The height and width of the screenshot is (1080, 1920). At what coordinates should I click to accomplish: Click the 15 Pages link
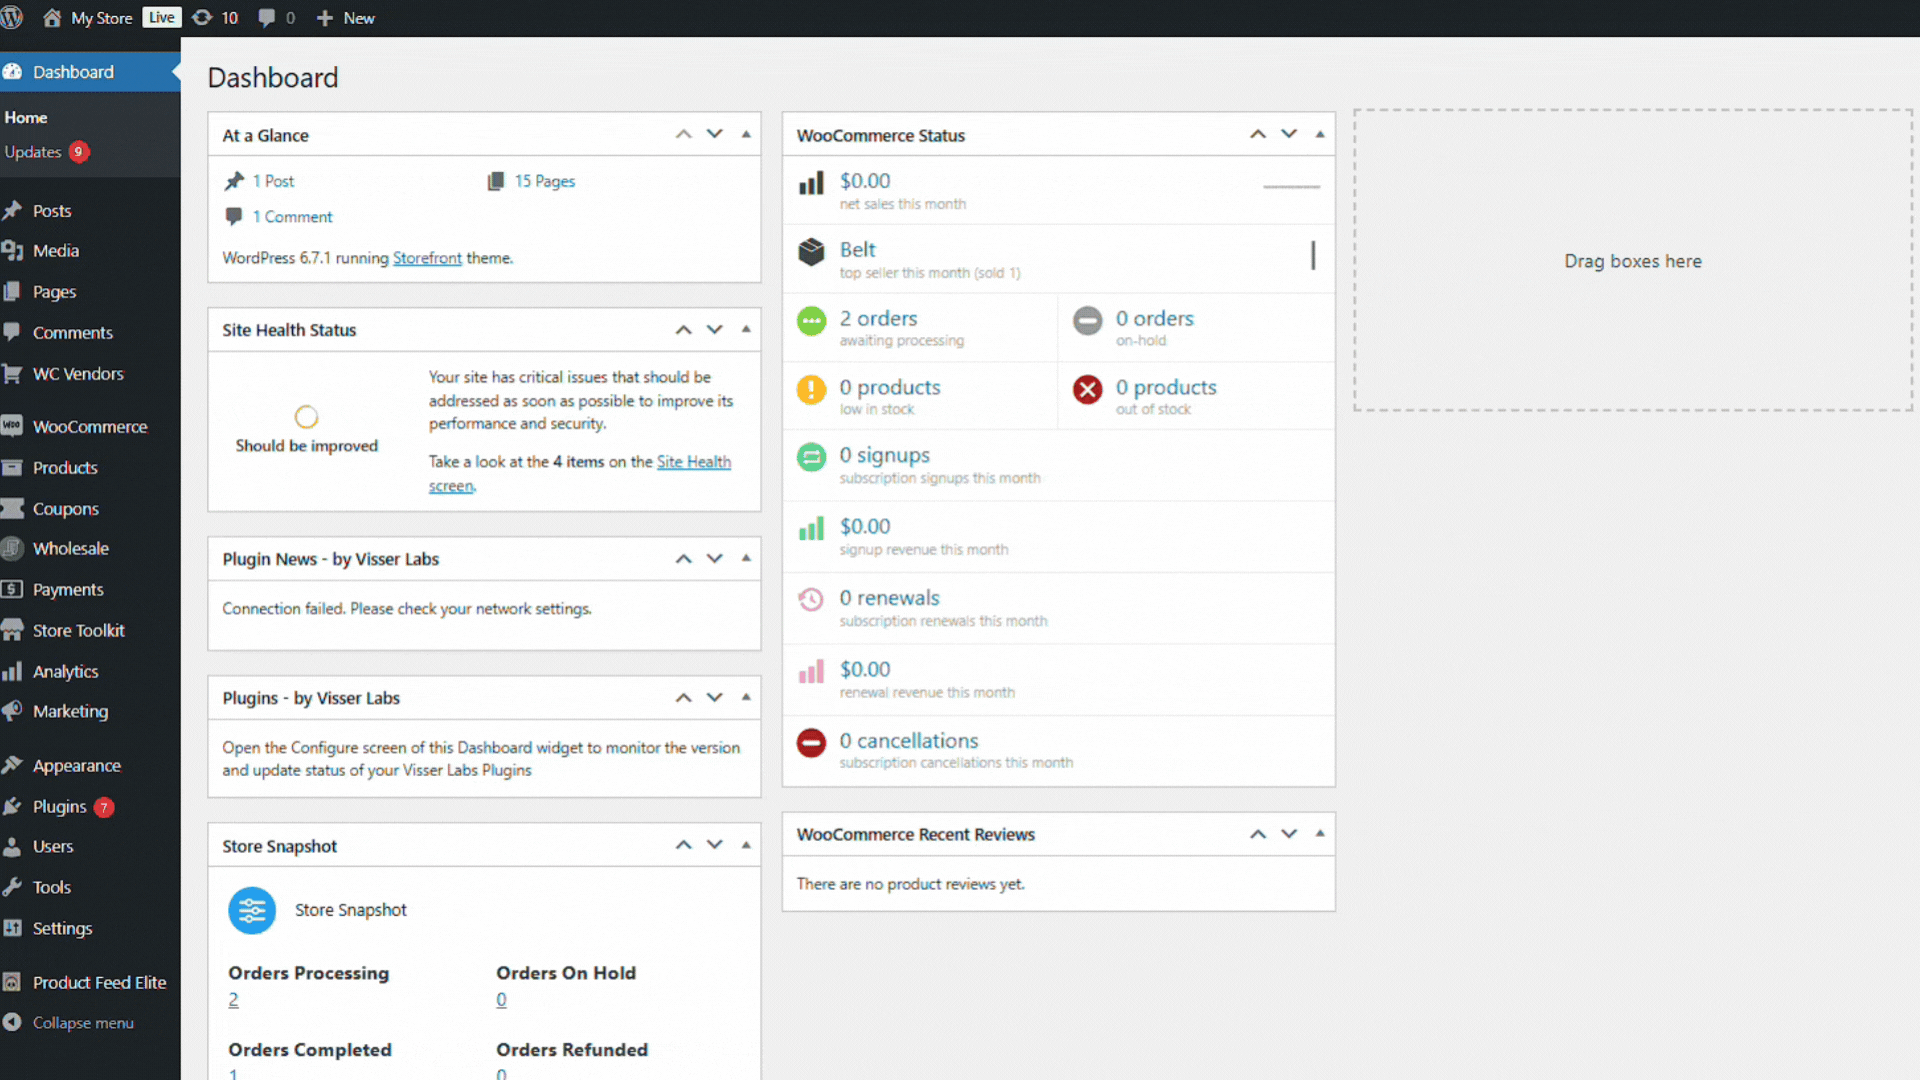pos(544,181)
